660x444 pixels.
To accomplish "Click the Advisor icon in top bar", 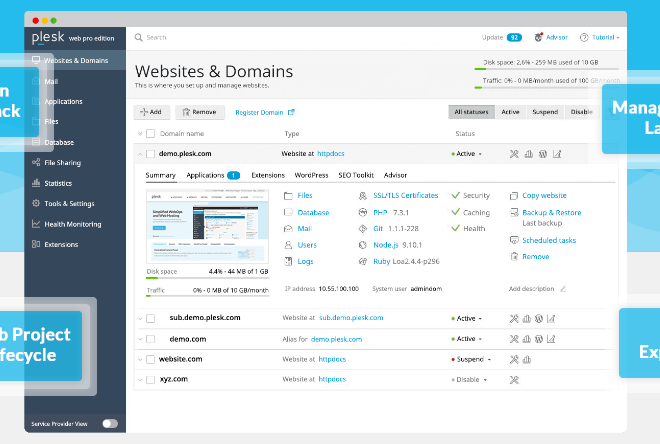I will tap(538, 37).
